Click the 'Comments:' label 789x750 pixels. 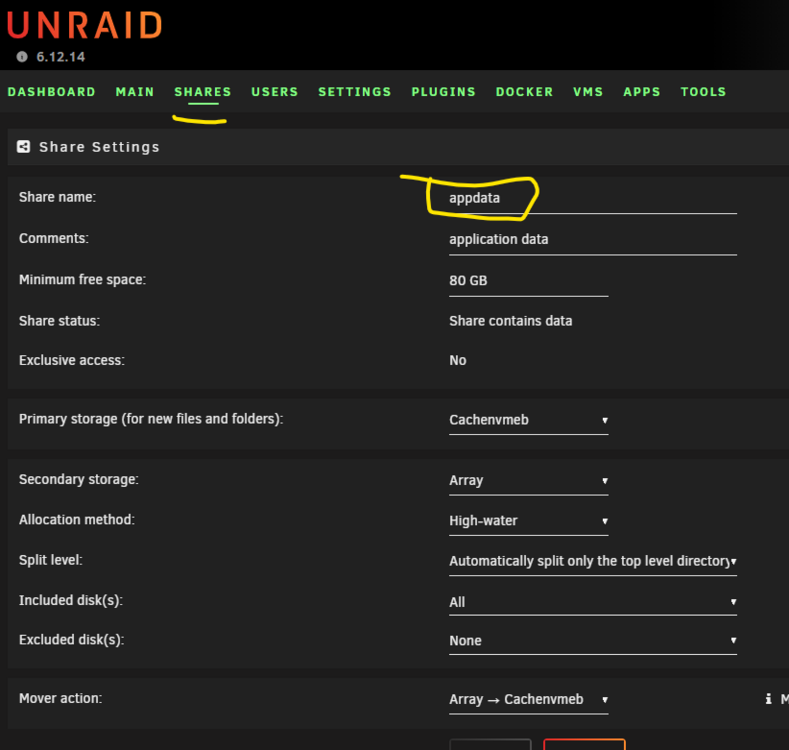[54, 238]
